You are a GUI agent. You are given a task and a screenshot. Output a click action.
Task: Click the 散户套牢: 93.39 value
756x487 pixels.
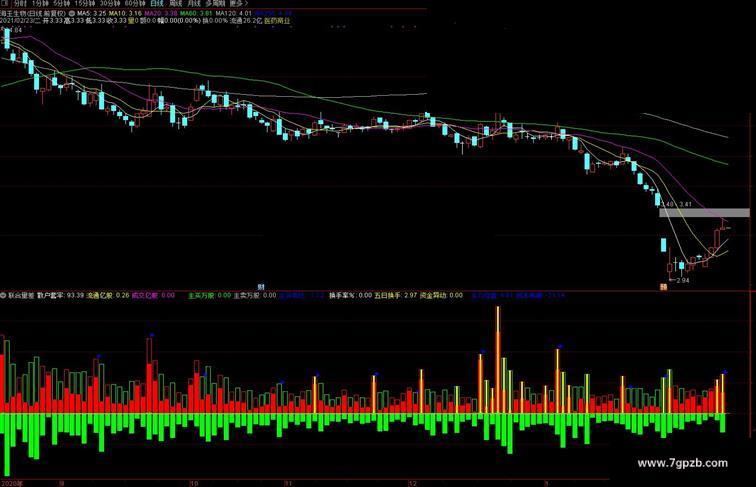click(61, 295)
